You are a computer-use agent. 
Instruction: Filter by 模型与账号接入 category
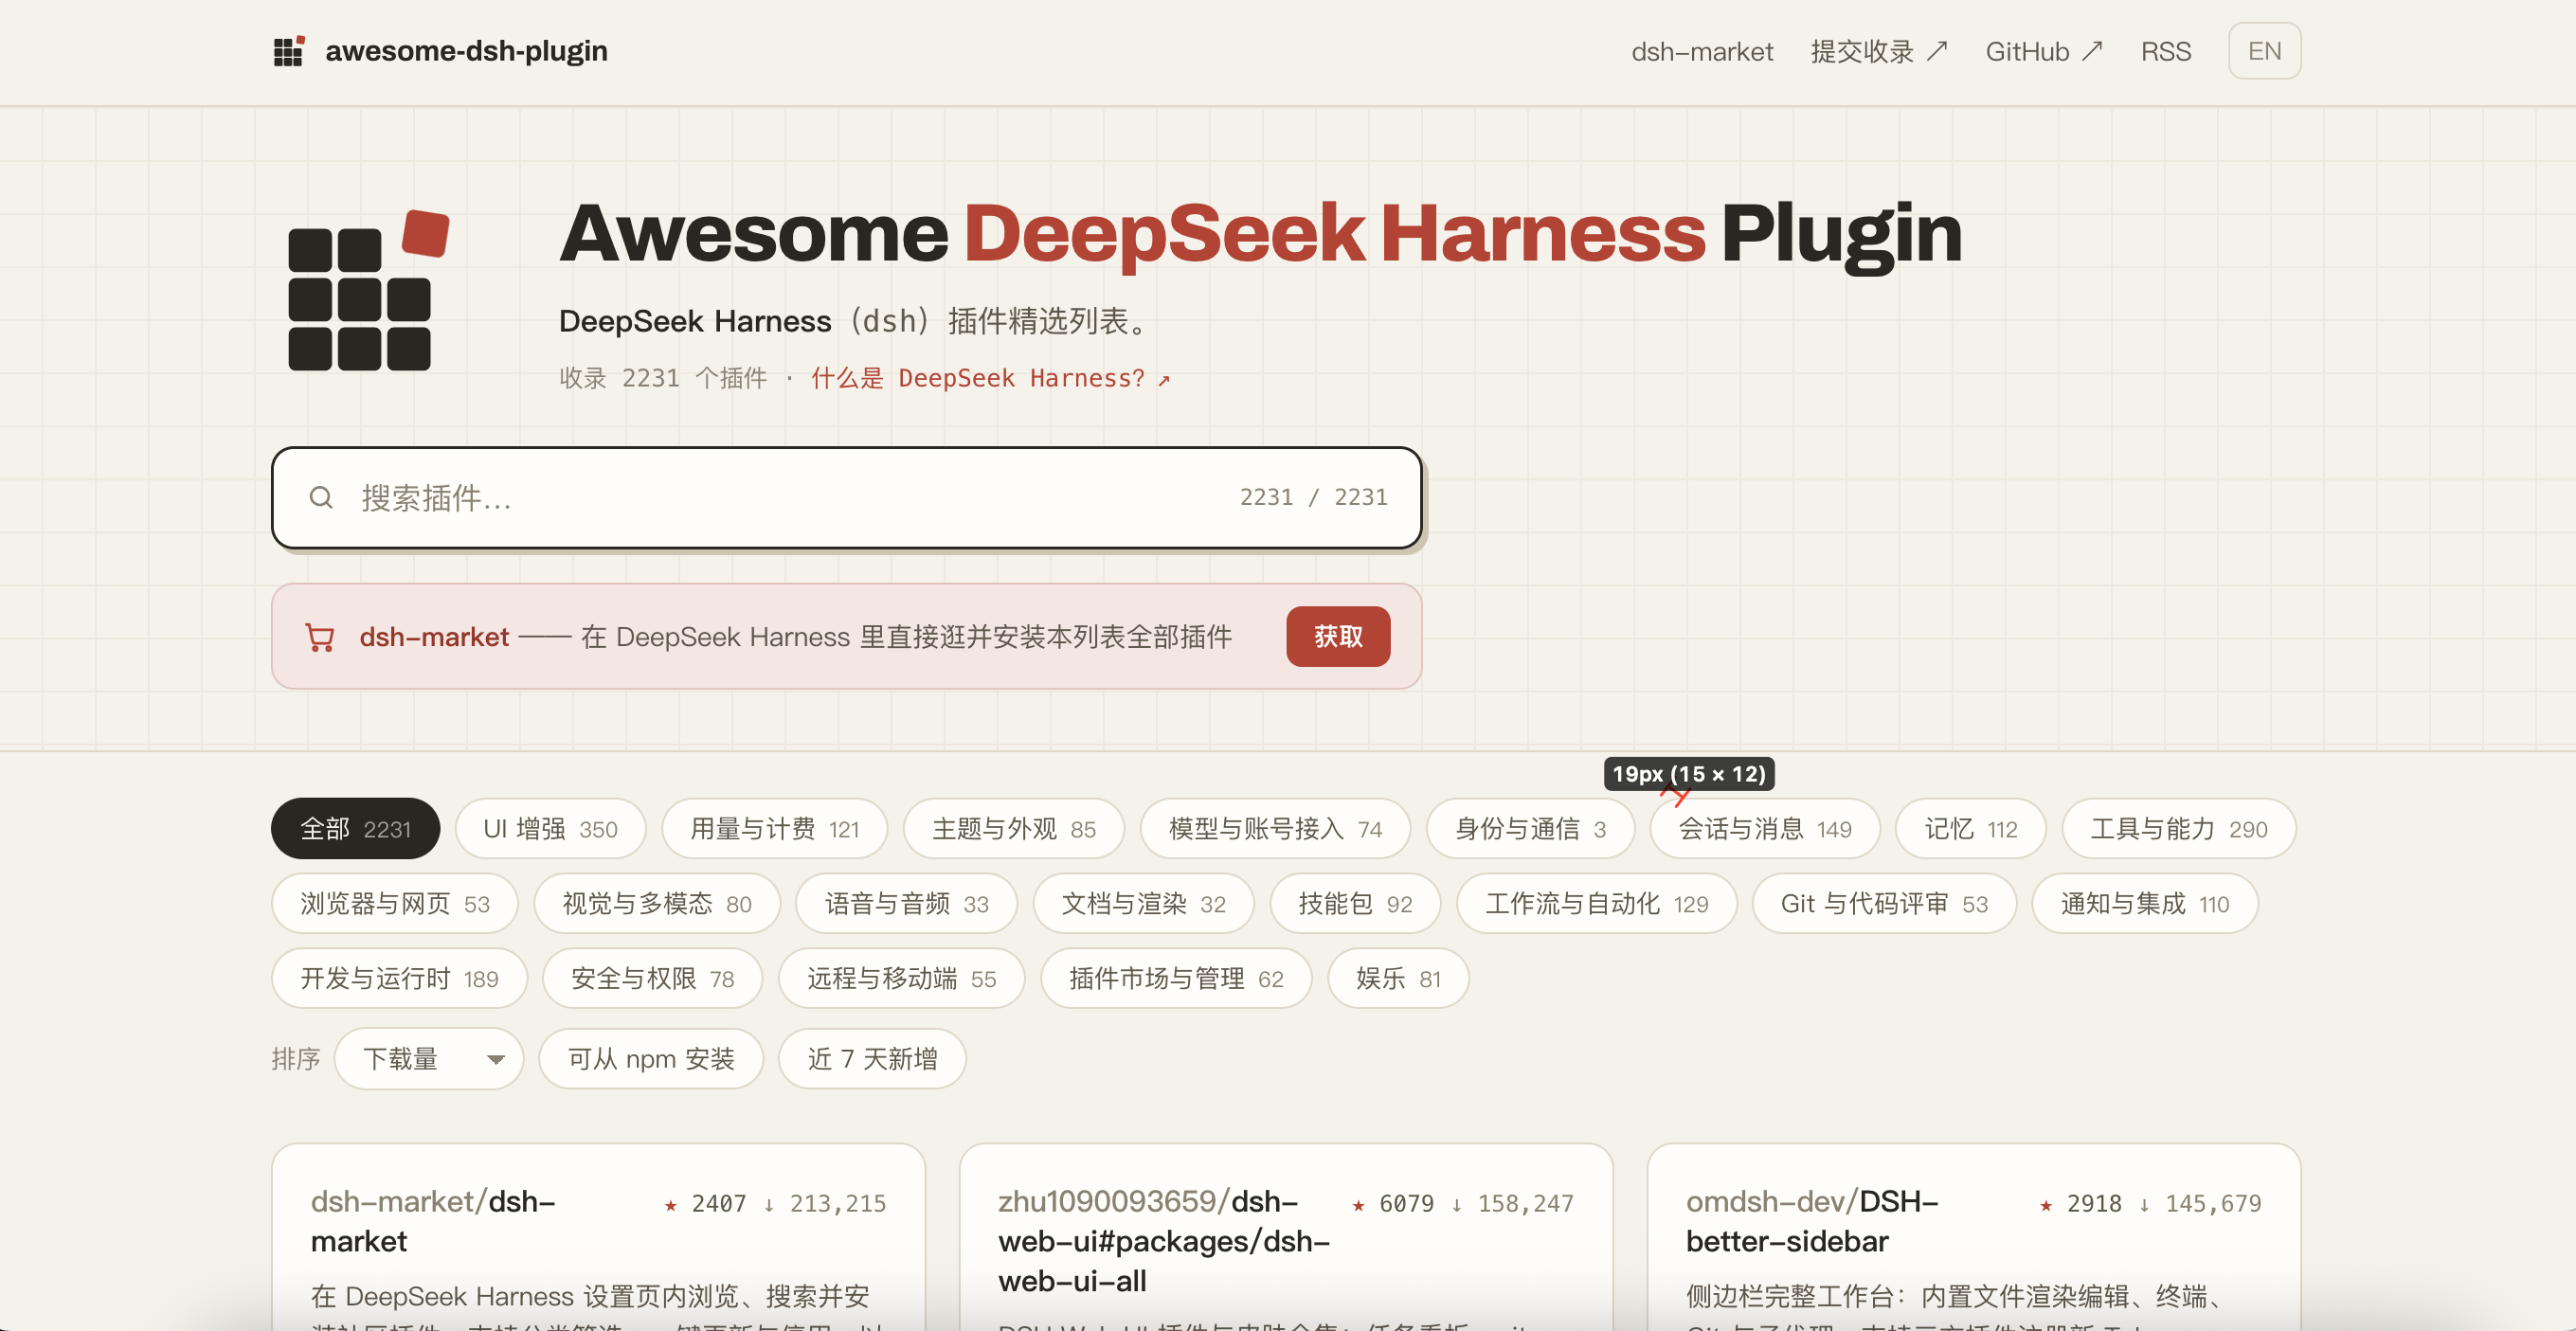coord(1275,829)
